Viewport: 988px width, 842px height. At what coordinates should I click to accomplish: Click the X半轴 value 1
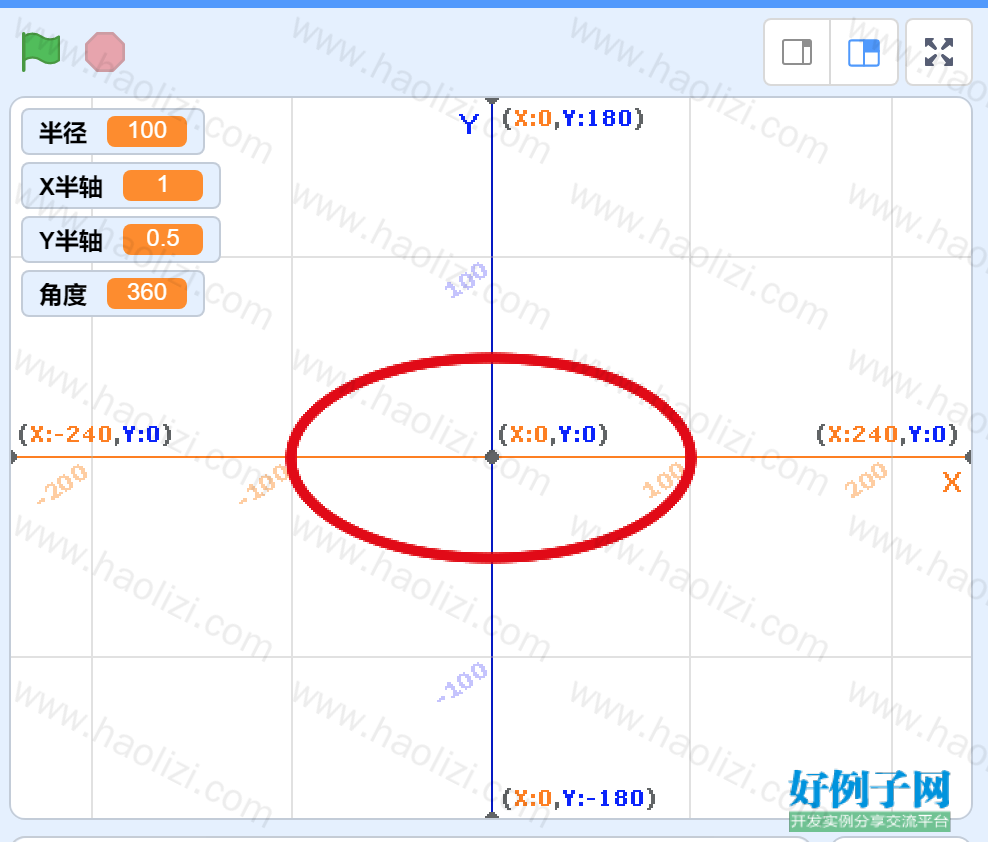pyautogui.click(x=163, y=185)
